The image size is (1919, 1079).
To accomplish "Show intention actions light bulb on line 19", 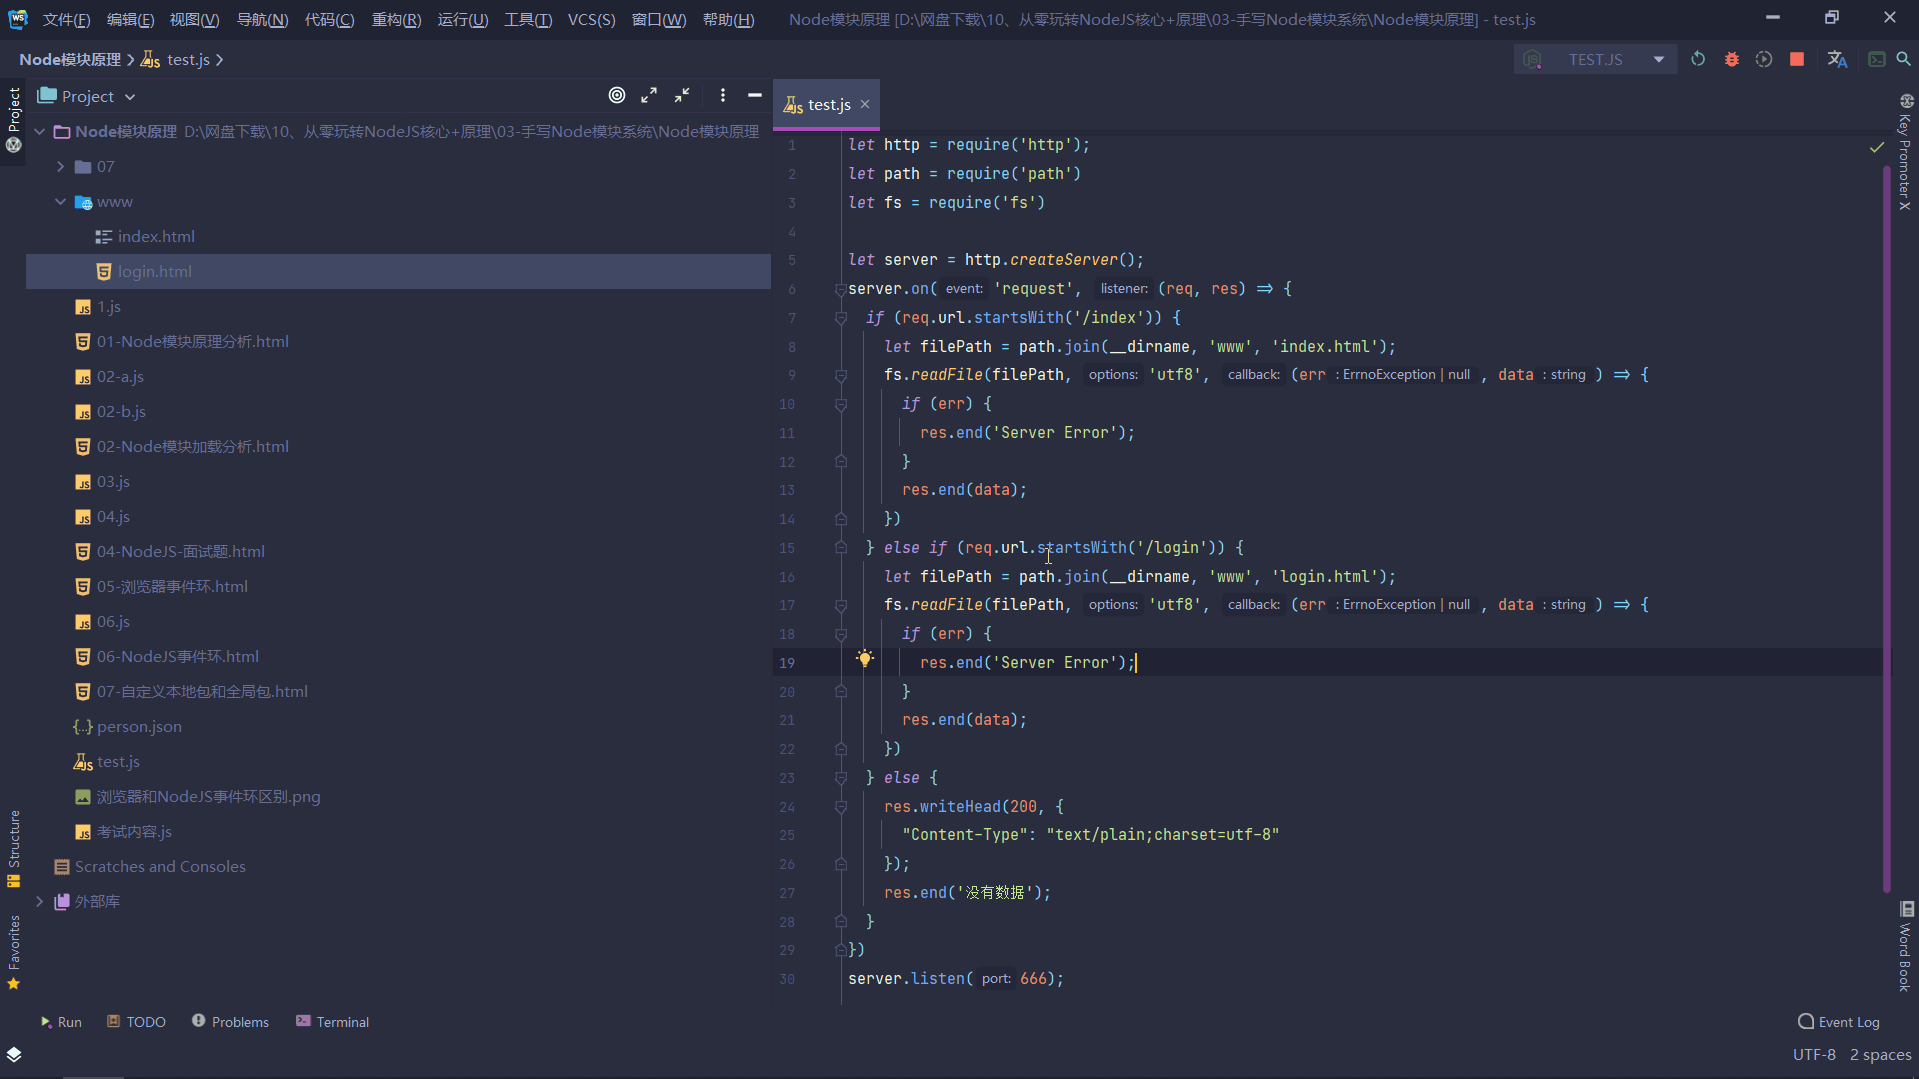I will pyautogui.click(x=865, y=658).
